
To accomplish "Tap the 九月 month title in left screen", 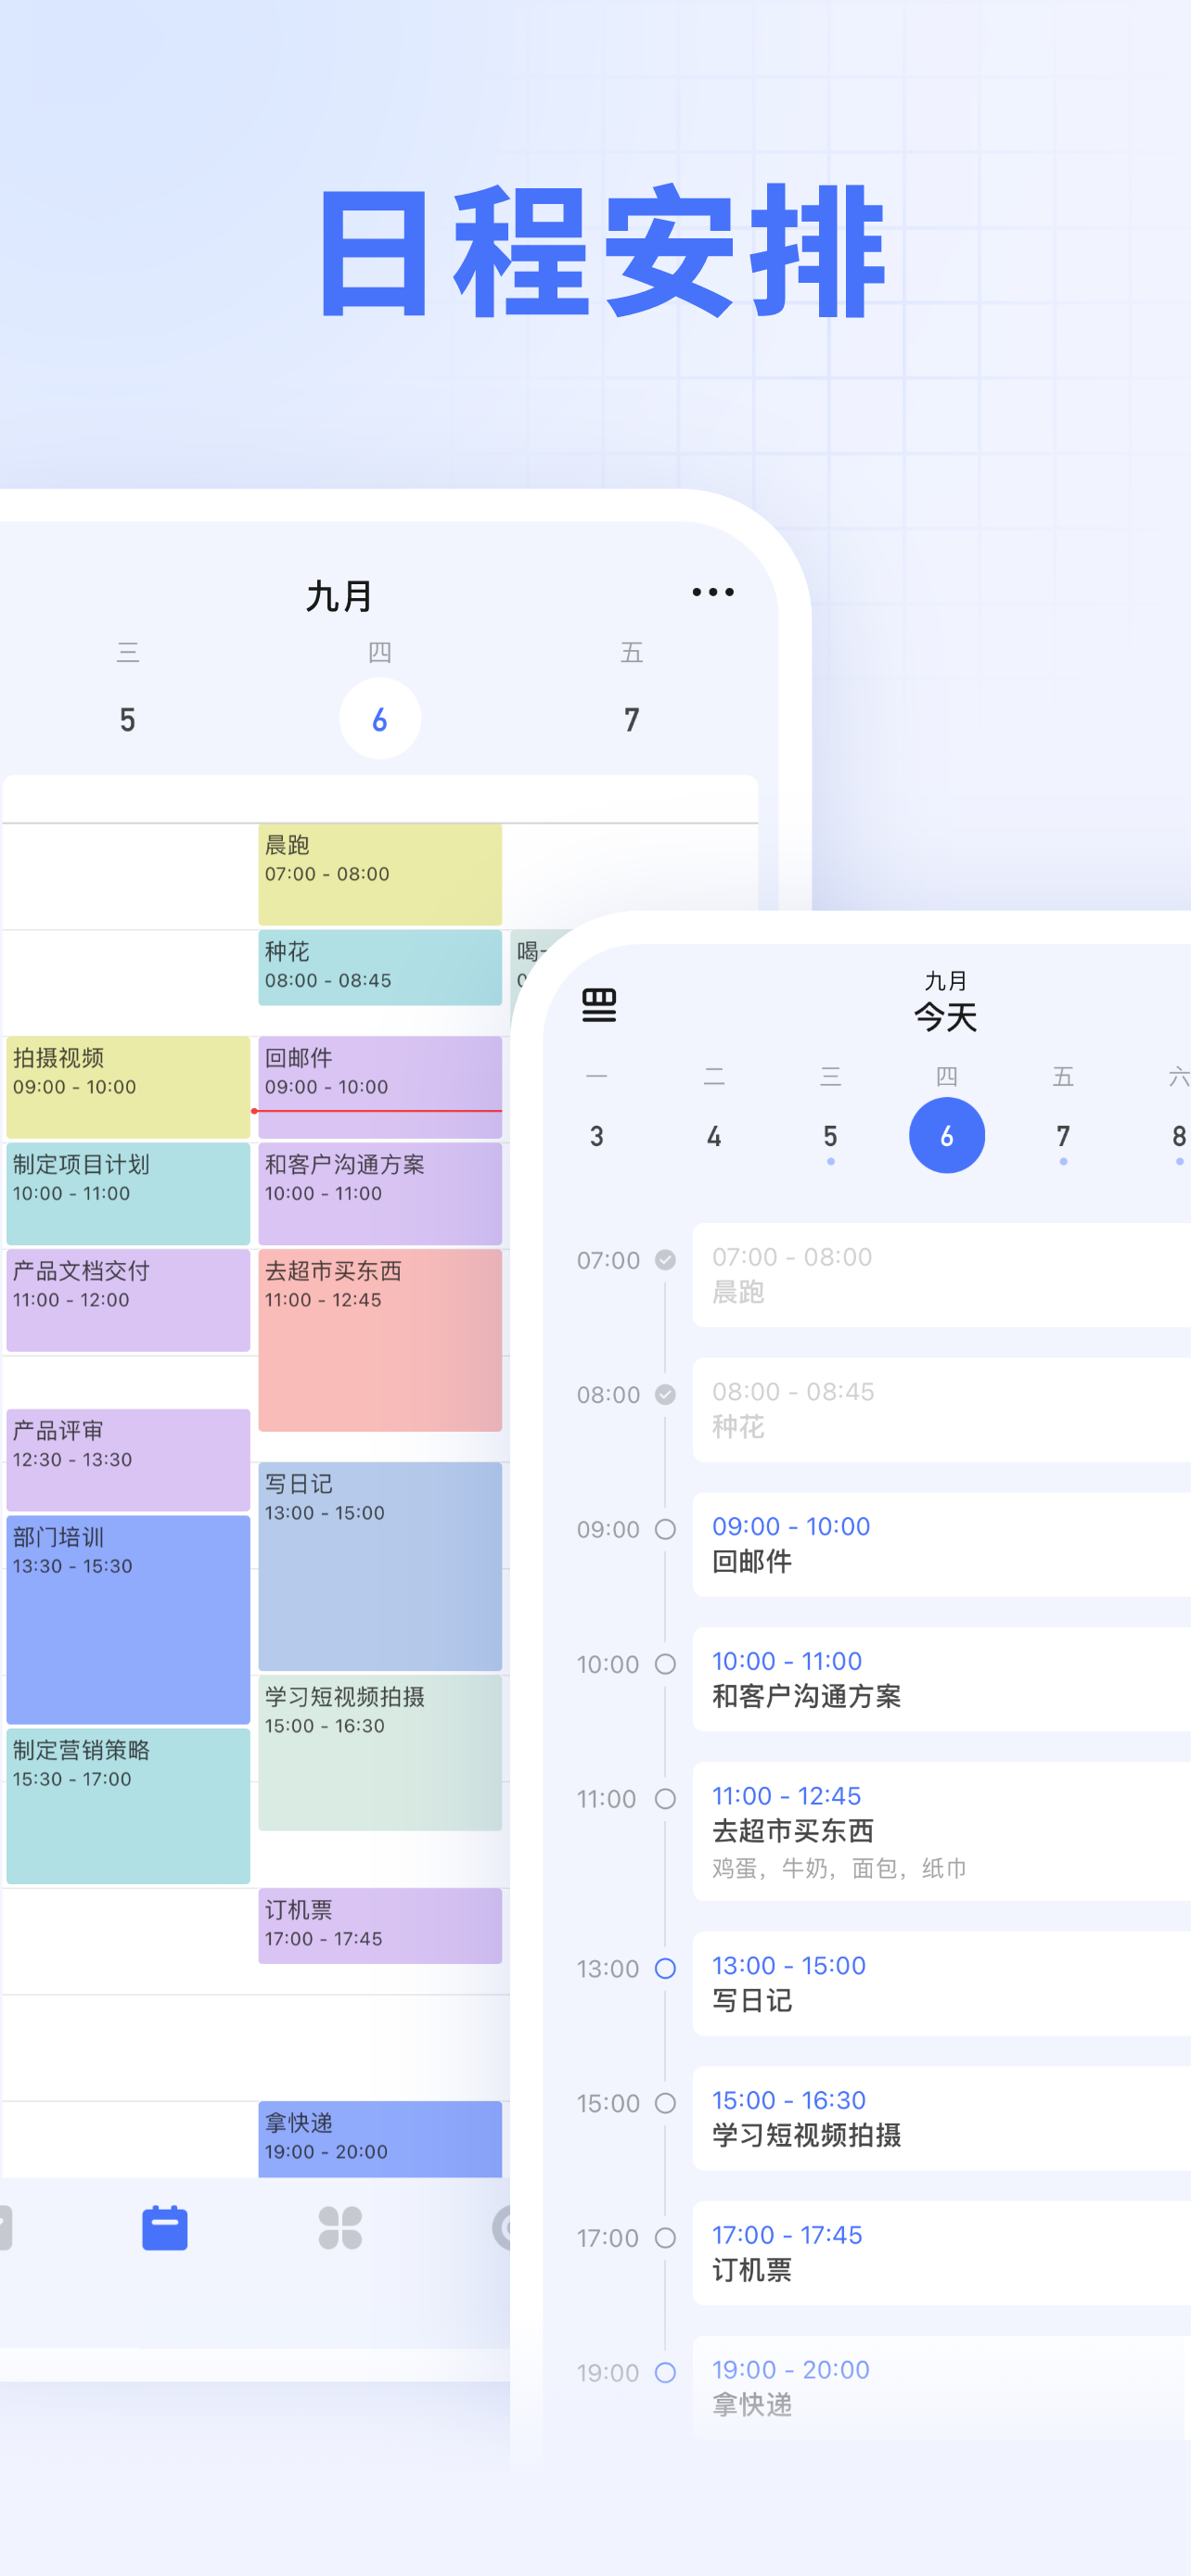I will pos(339,596).
